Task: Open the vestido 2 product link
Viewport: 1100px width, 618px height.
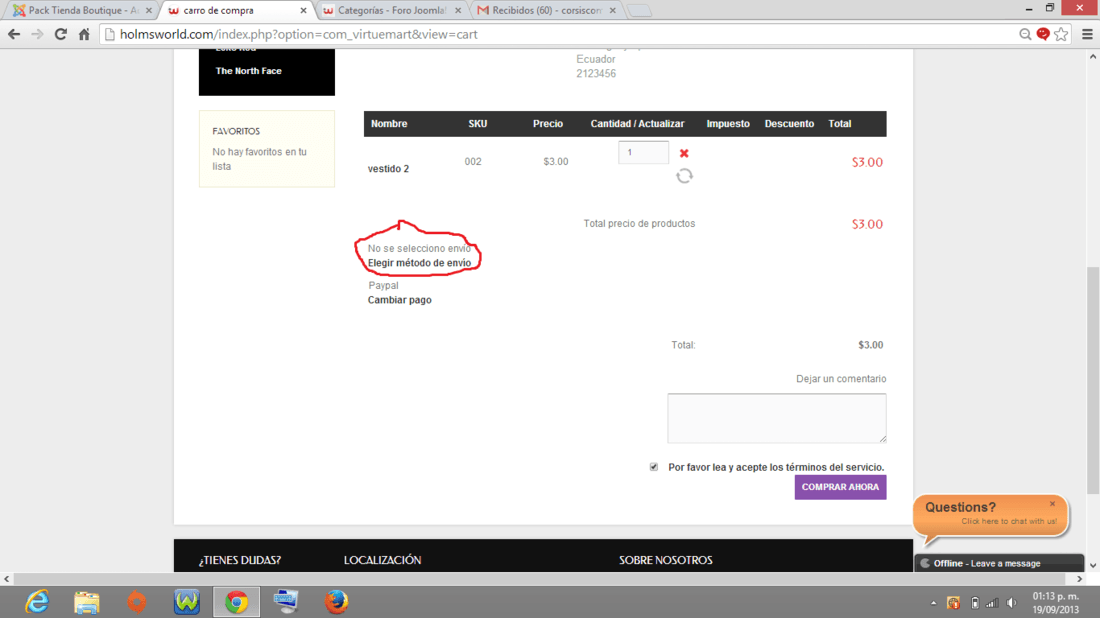Action: (389, 168)
